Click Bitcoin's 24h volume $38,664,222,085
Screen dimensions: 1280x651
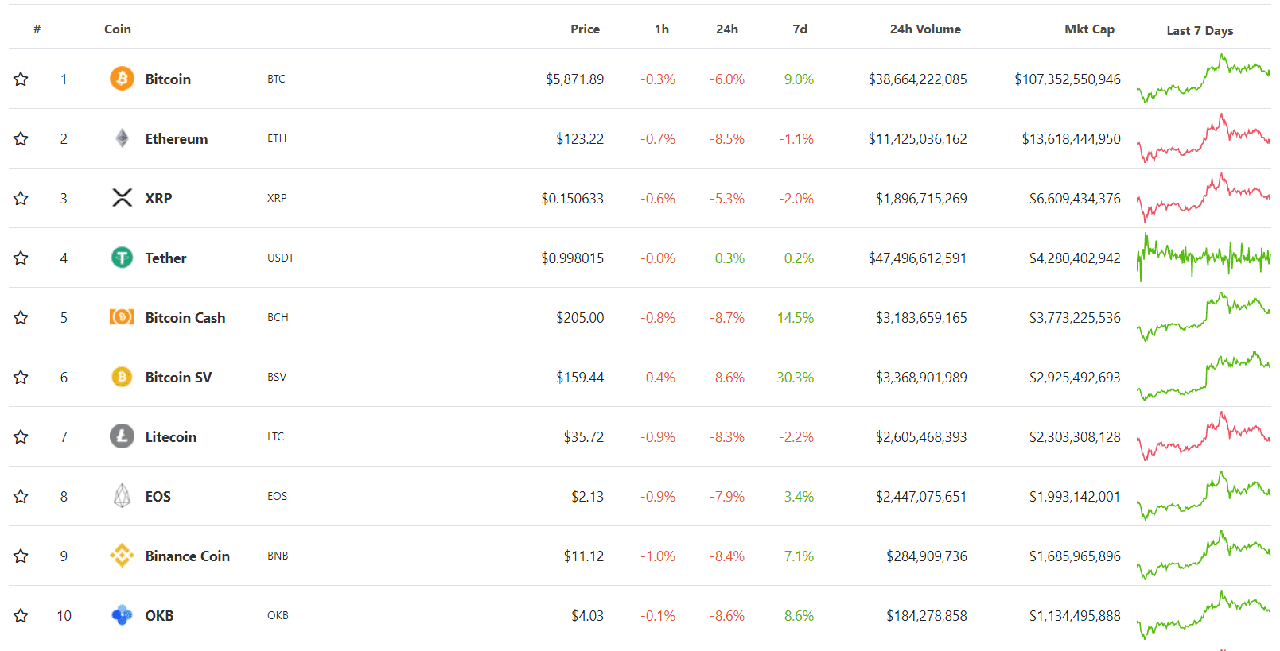click(x=918, y=79)
